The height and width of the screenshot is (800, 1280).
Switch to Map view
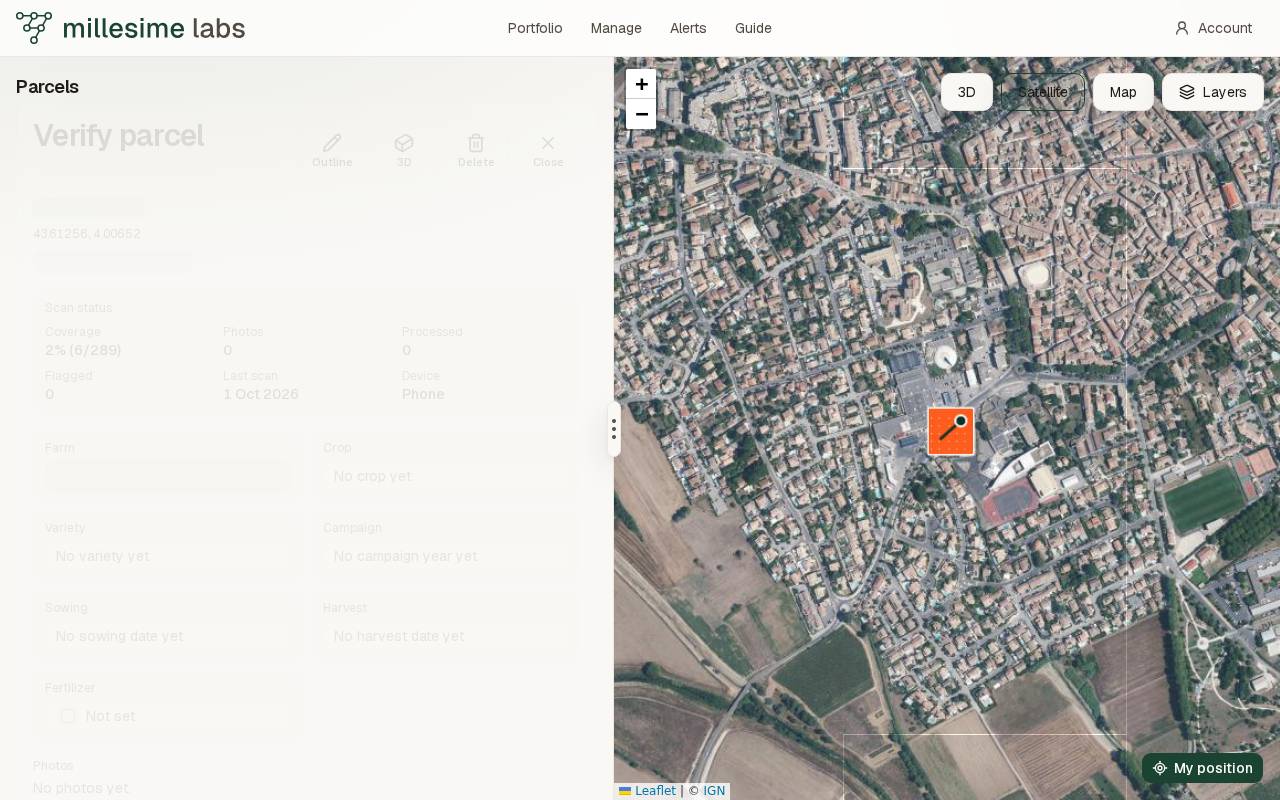1123,92
